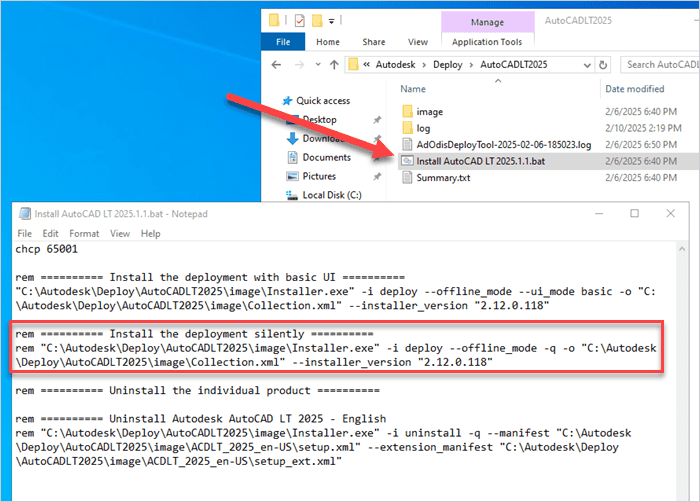The width and height of the screenshot is (700, 502).
Task: Select the Summary.txt file
Action: (443, 178)
